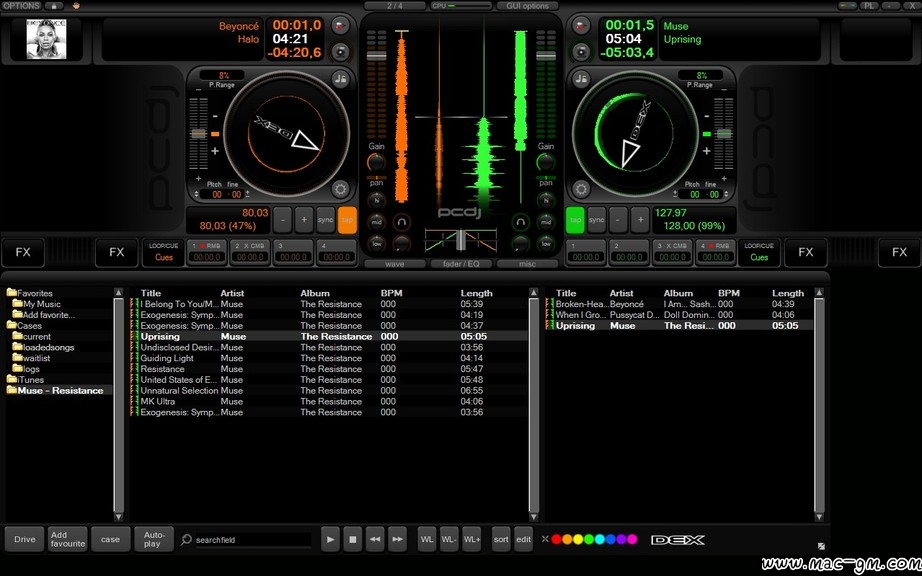Click the magnifier icon beside search field
Viewport: 922px width, 576px height.
pos(186,539)
